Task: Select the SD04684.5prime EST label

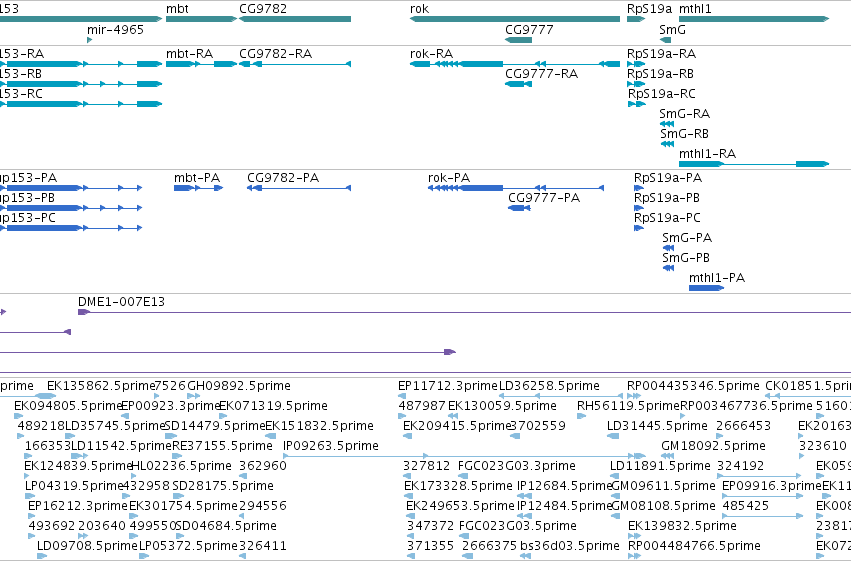Action: tap(226, 527)
